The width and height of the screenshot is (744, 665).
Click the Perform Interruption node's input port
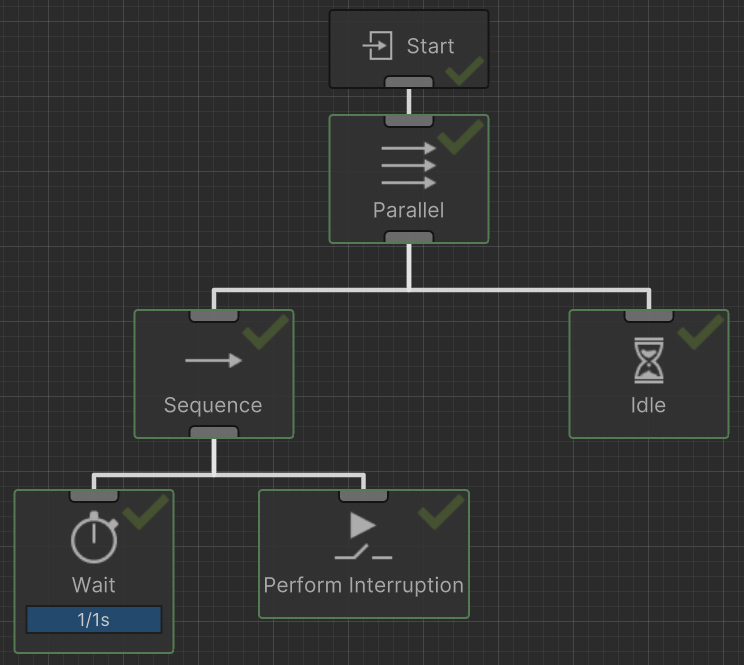363,495
